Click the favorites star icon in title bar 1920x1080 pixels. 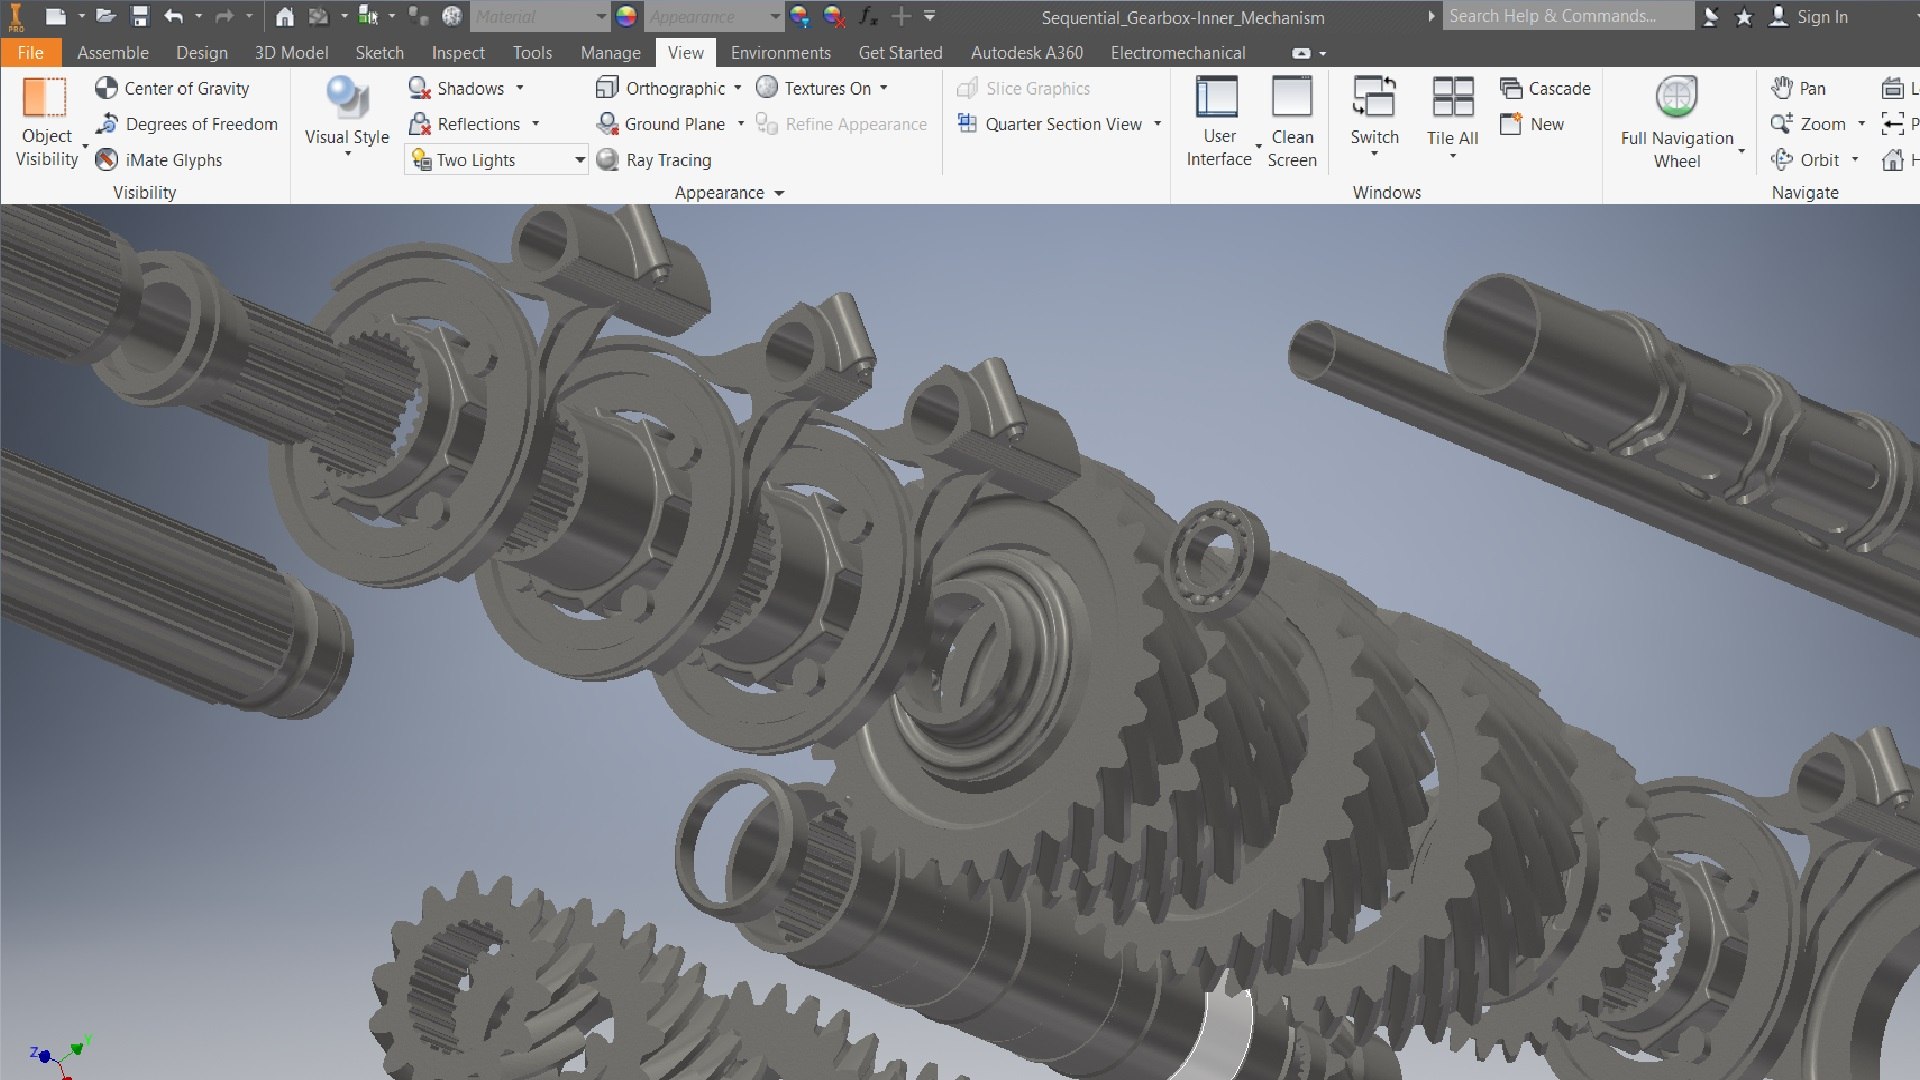point(1744,16)
